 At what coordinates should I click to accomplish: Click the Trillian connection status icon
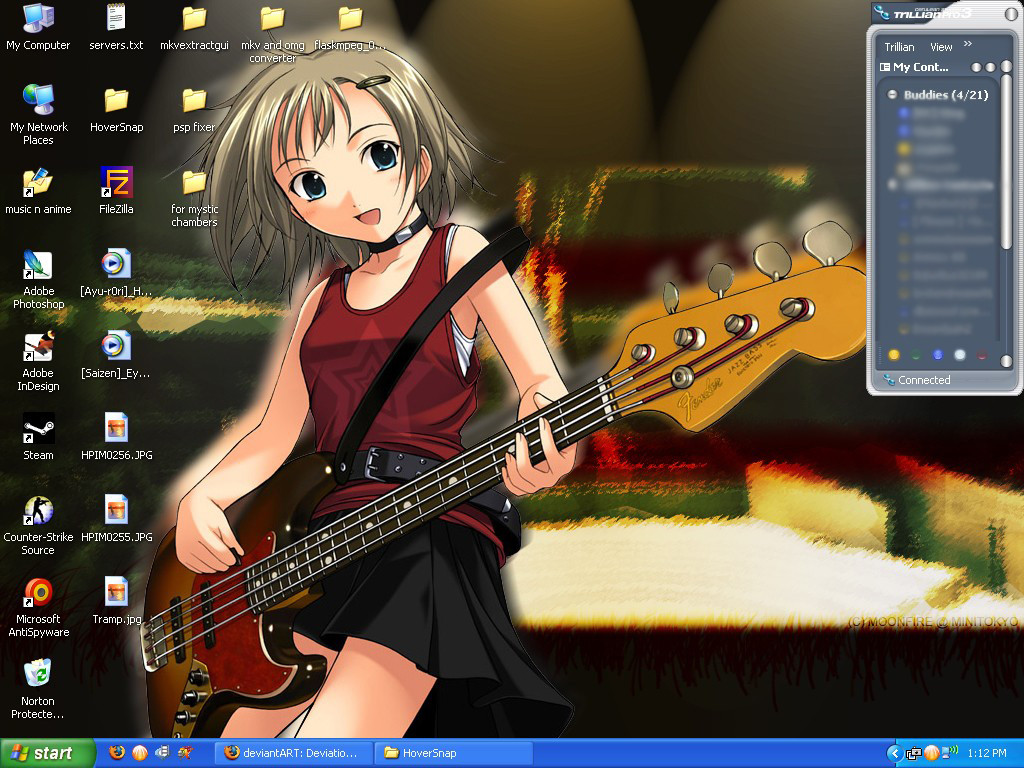(888, 379)
